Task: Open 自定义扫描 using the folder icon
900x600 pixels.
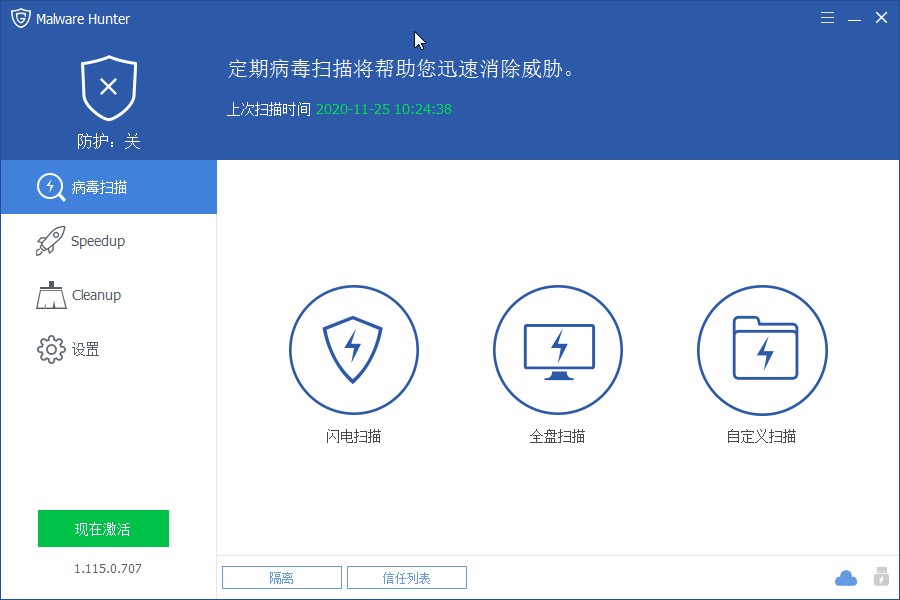Action: click(x=762, y=350)
